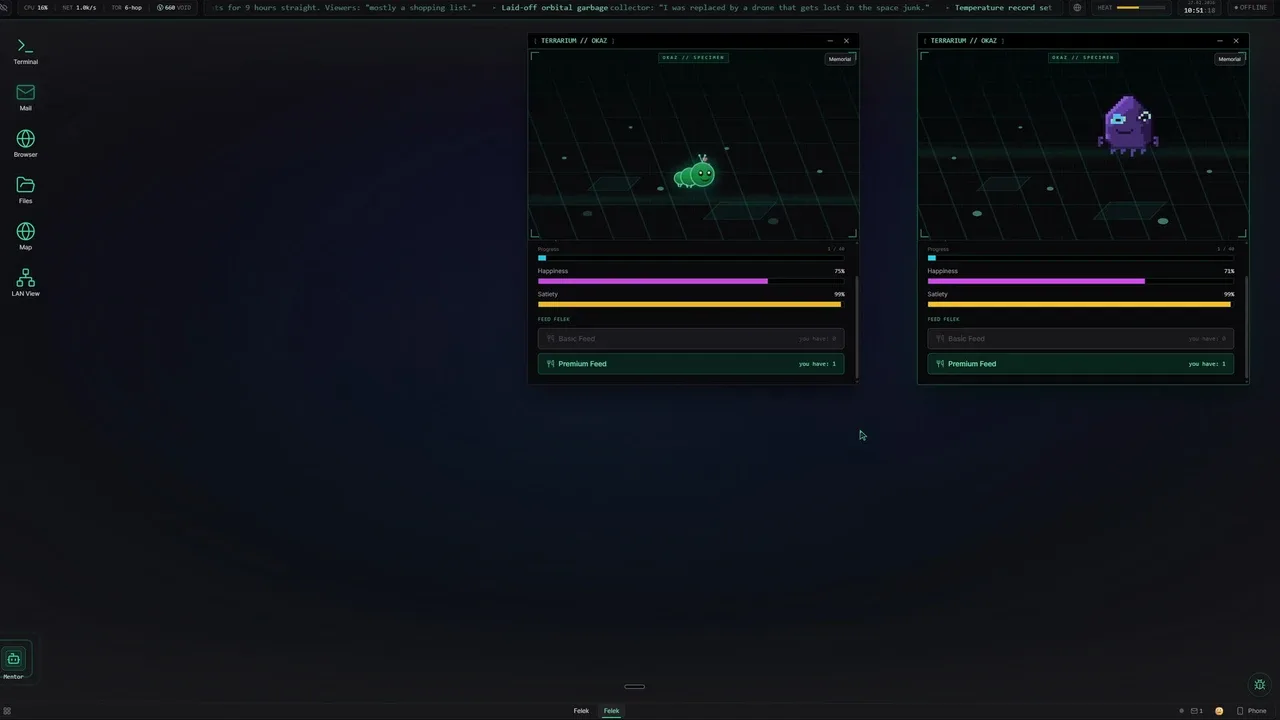The image size is (1280, 720).
Task: Close the green caterpillar terrarium window
Action: pos(846,41)
